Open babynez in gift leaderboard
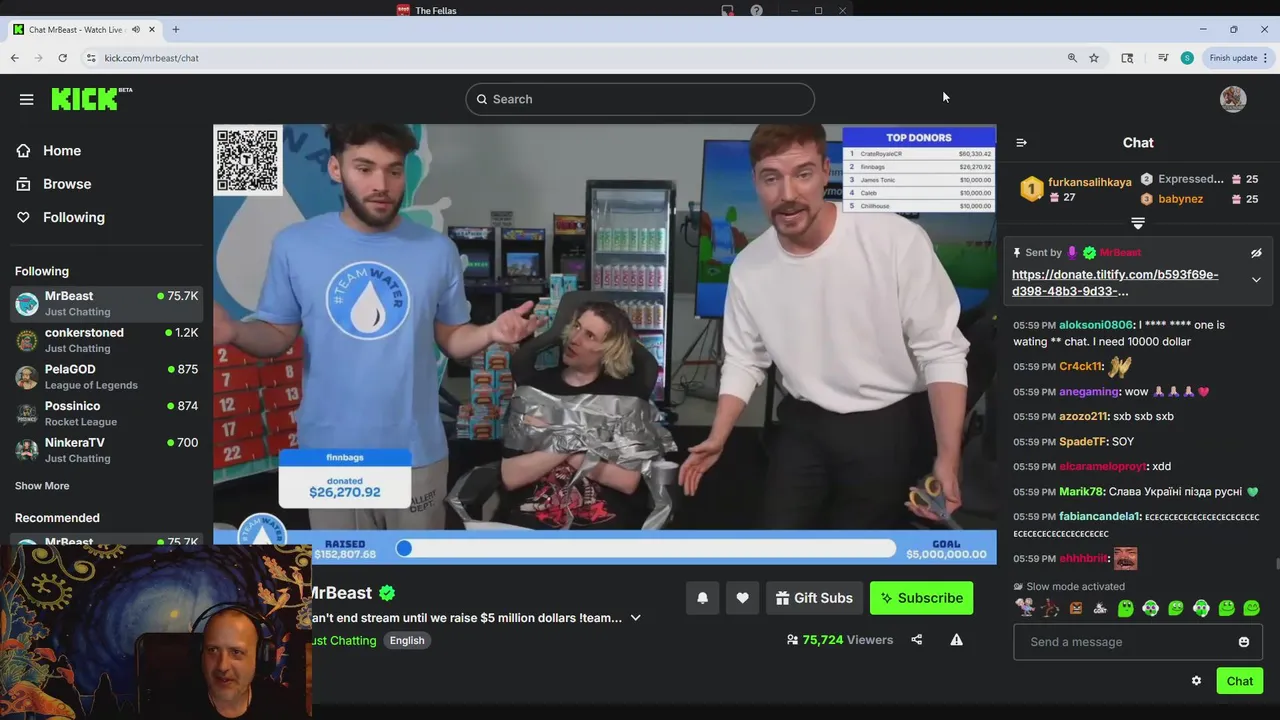Screen dimensions: 1280x720 (1180, 199)
